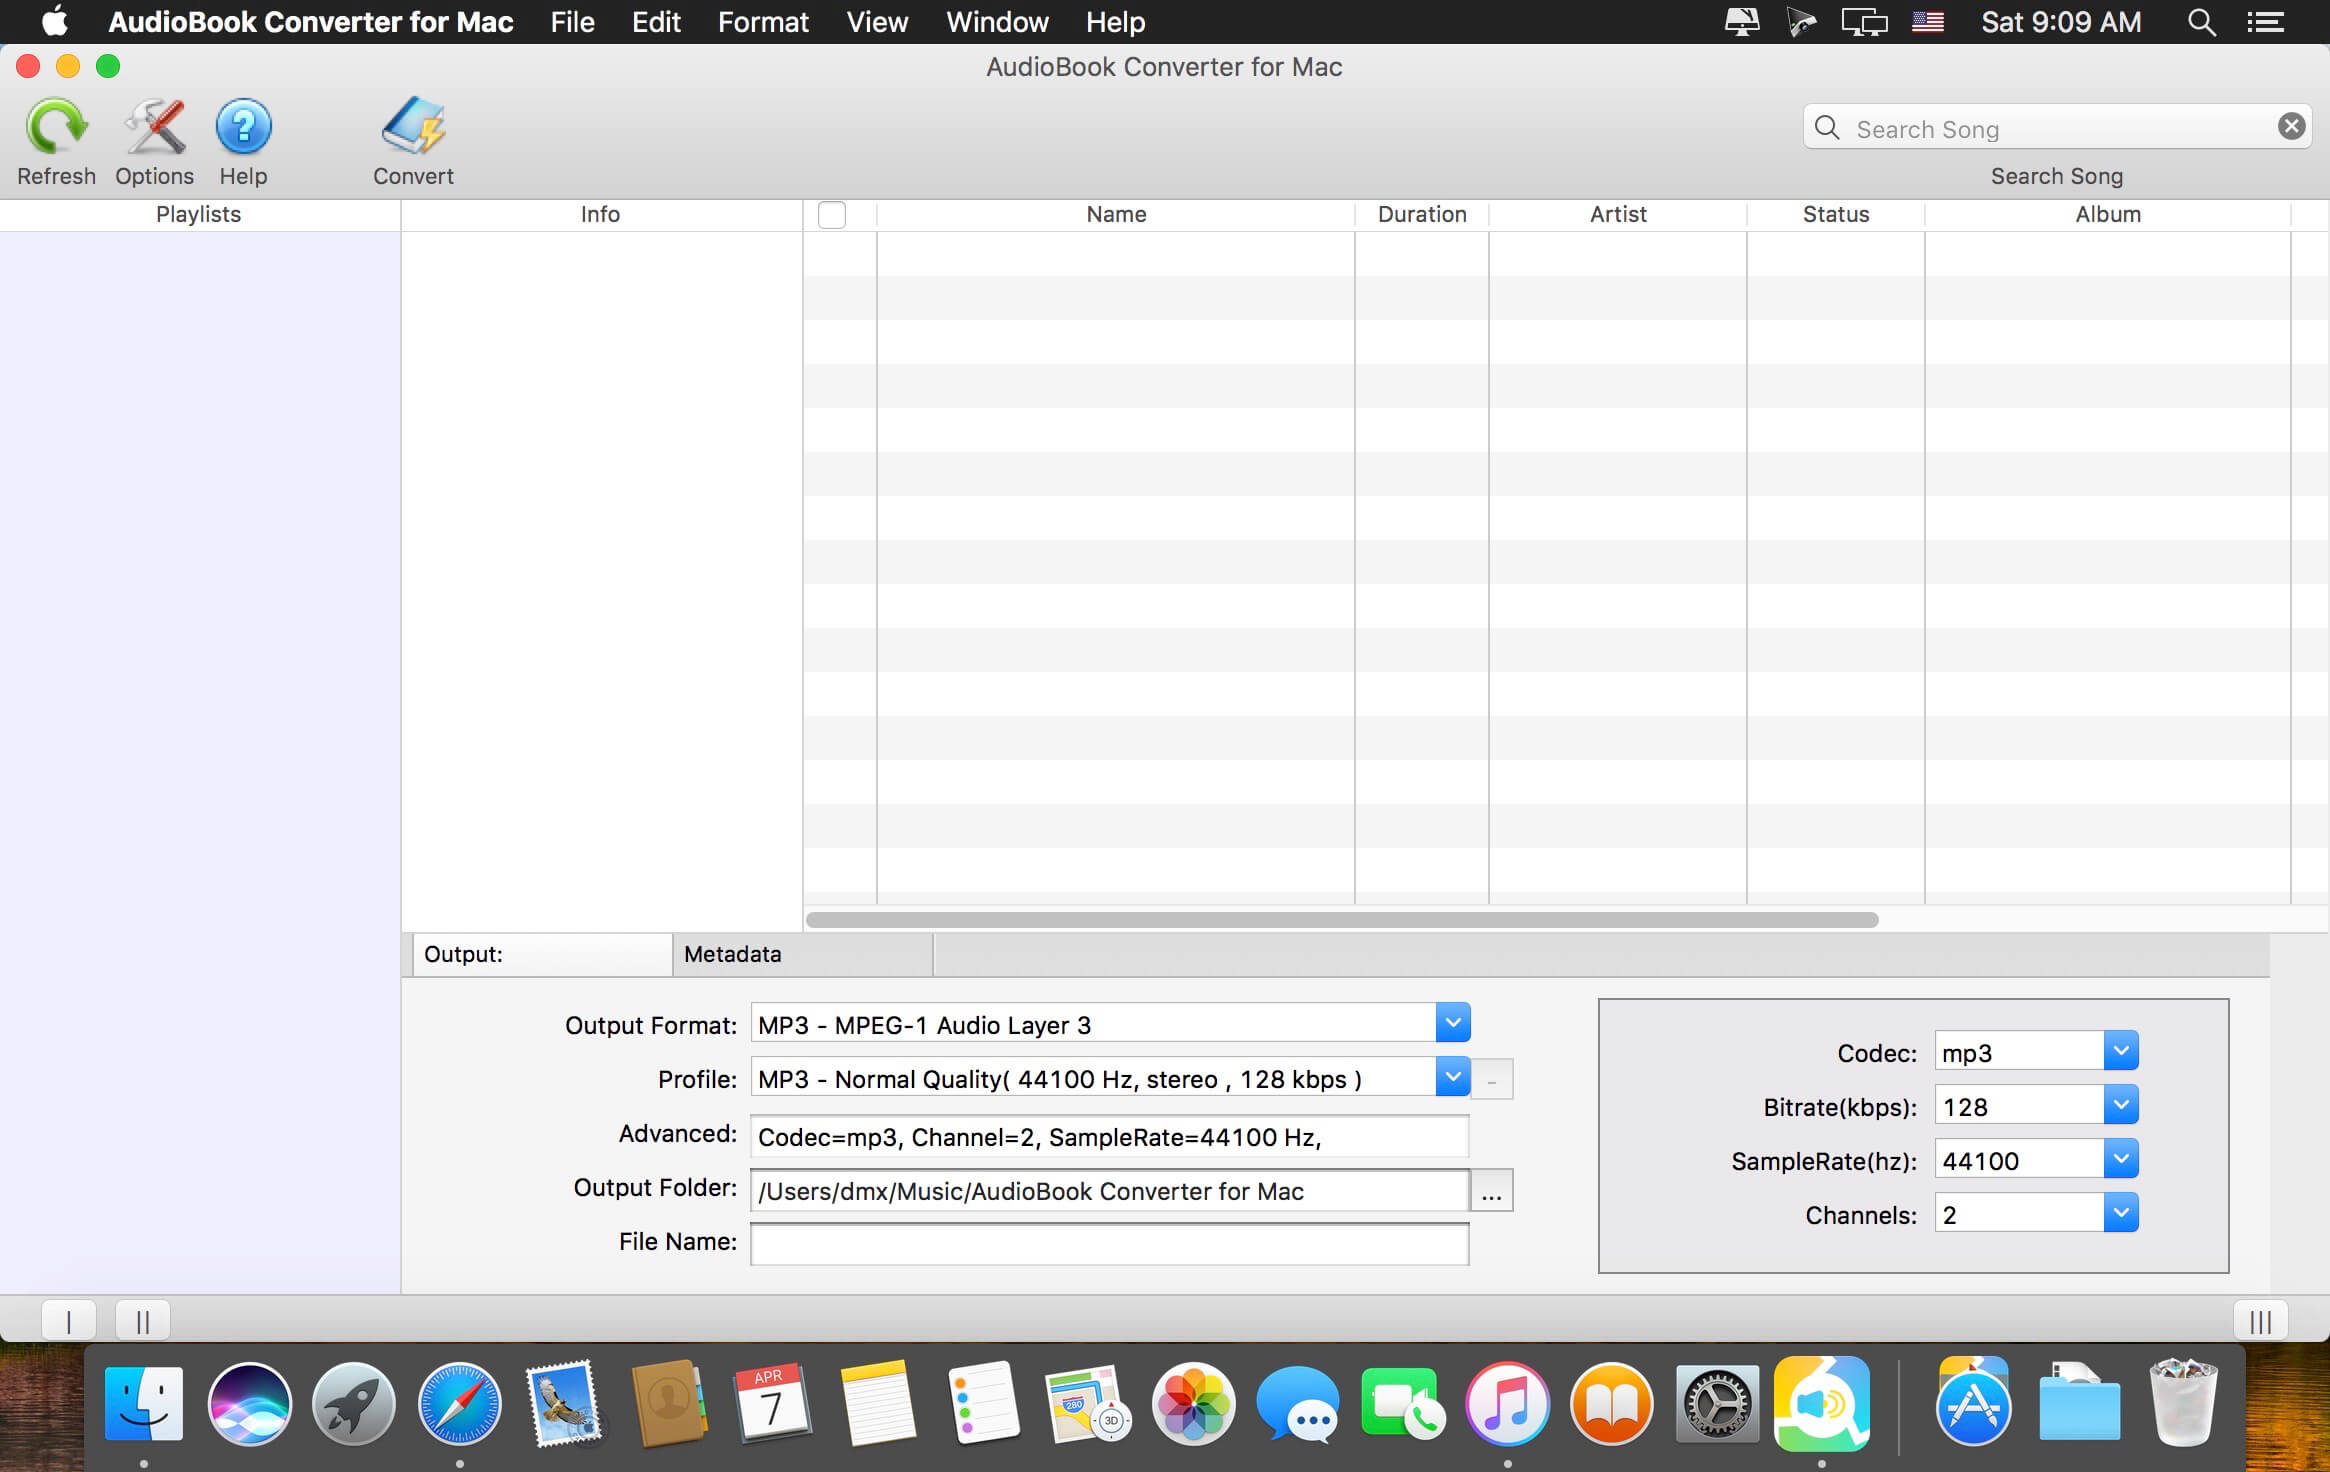2330x1472 pixels.
Task: Open the File menu
Action: pos(572,22)
